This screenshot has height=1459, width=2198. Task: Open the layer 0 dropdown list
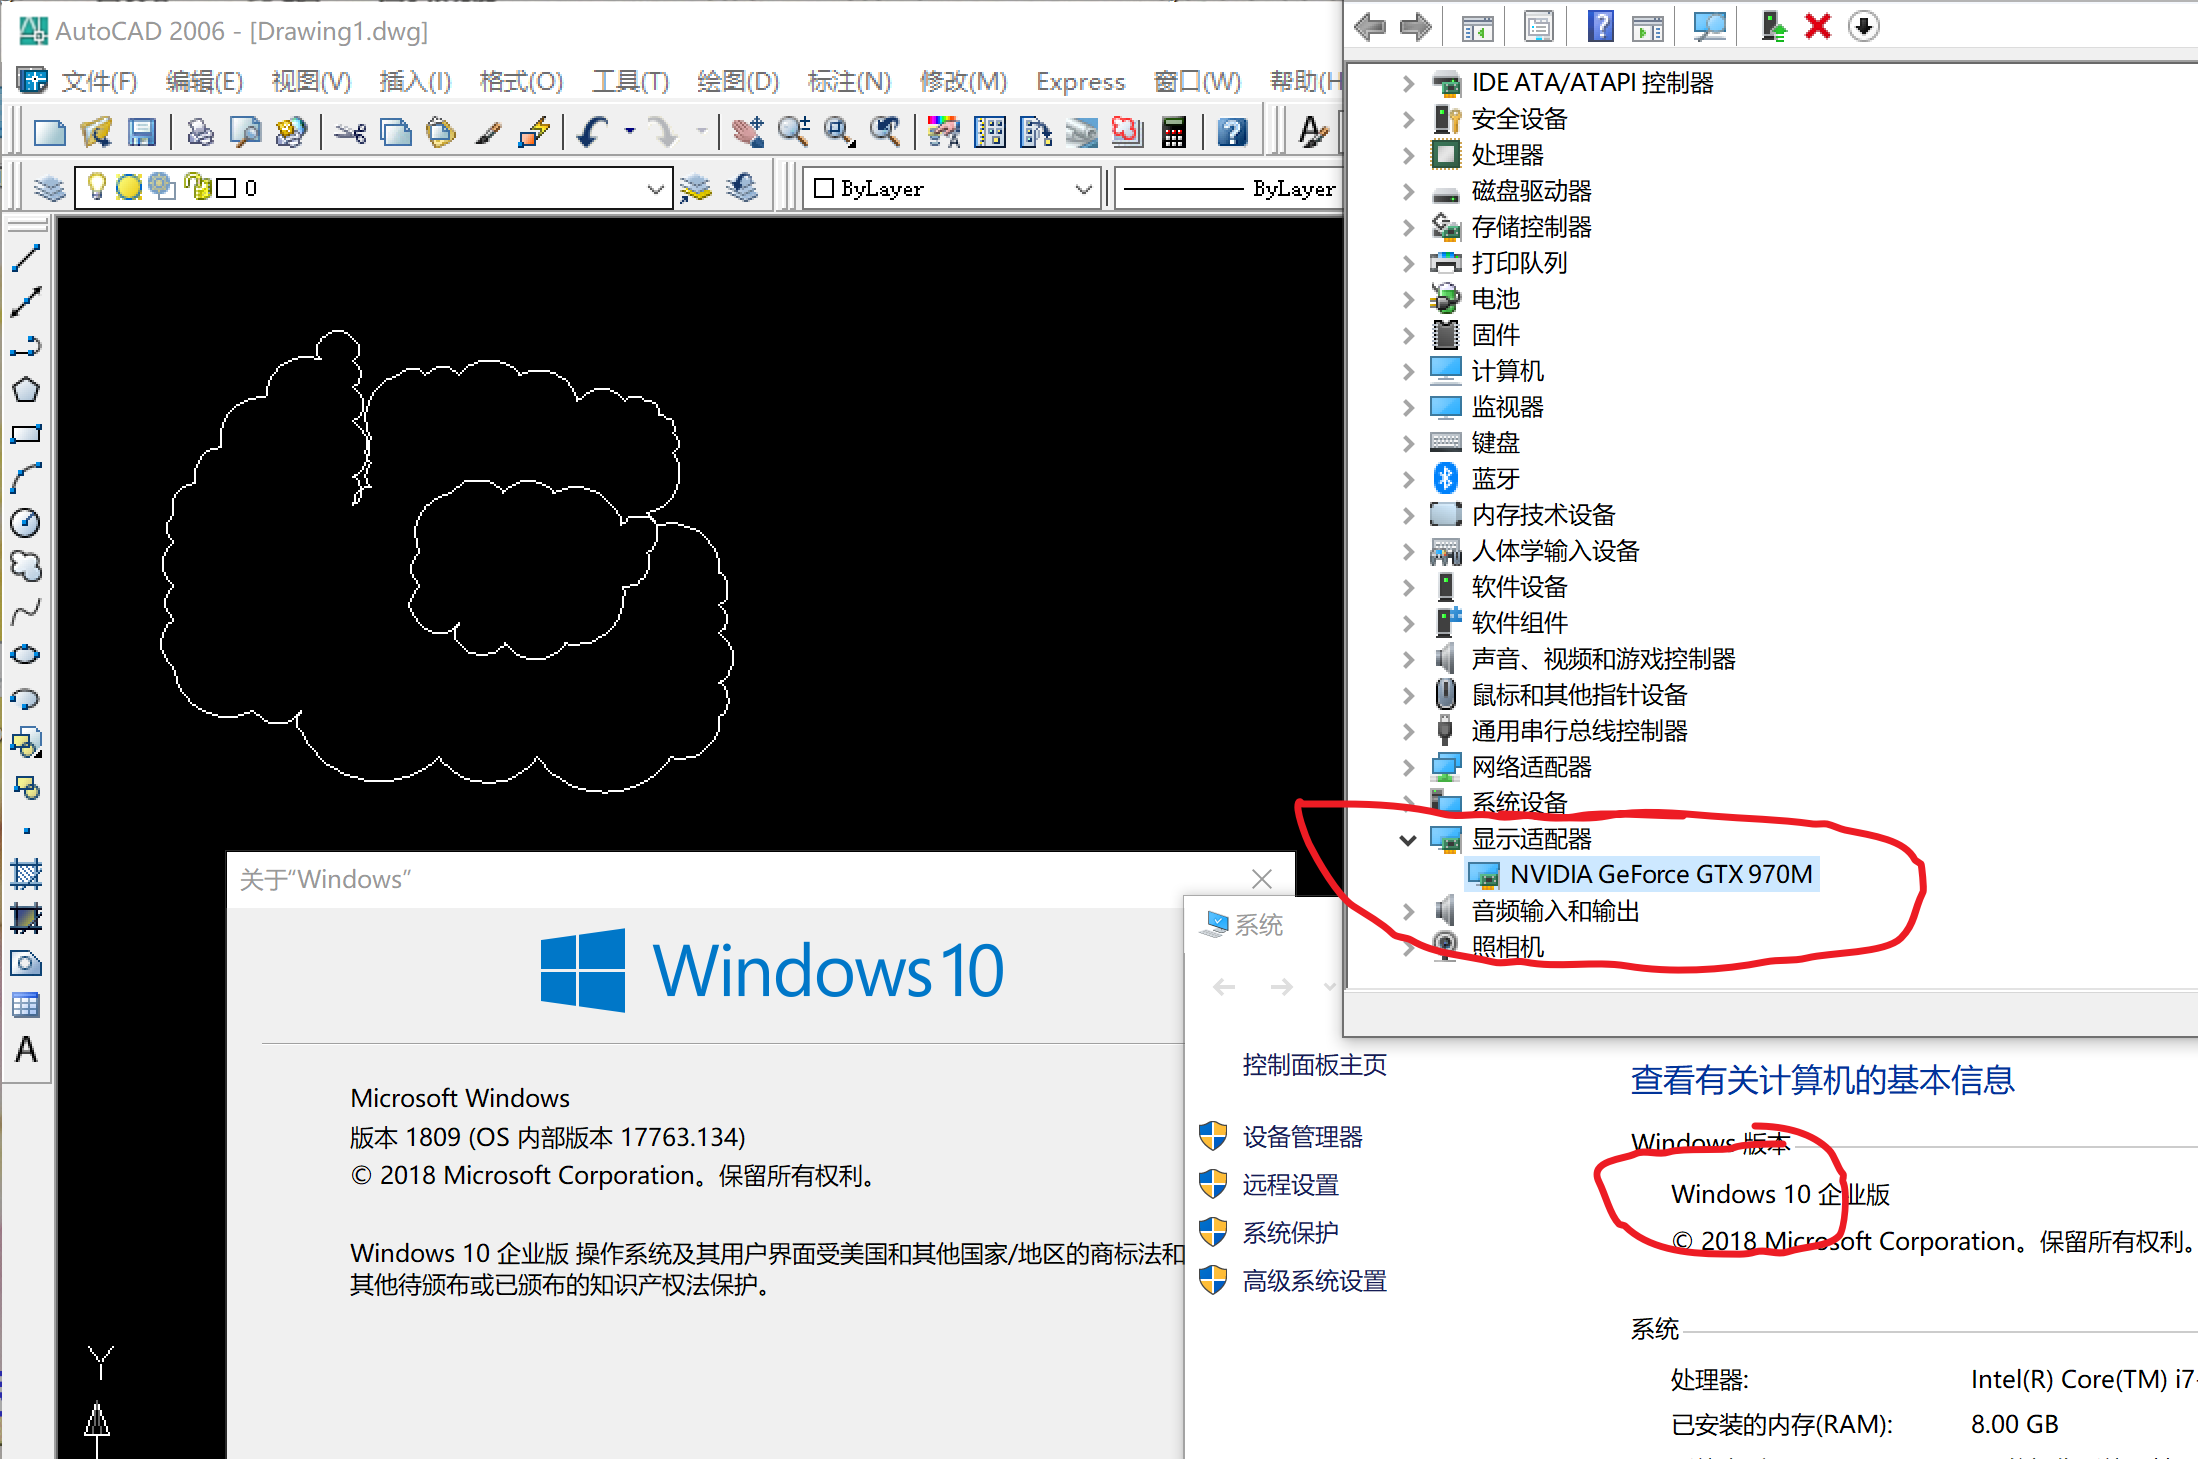click(x=655, y=188)
